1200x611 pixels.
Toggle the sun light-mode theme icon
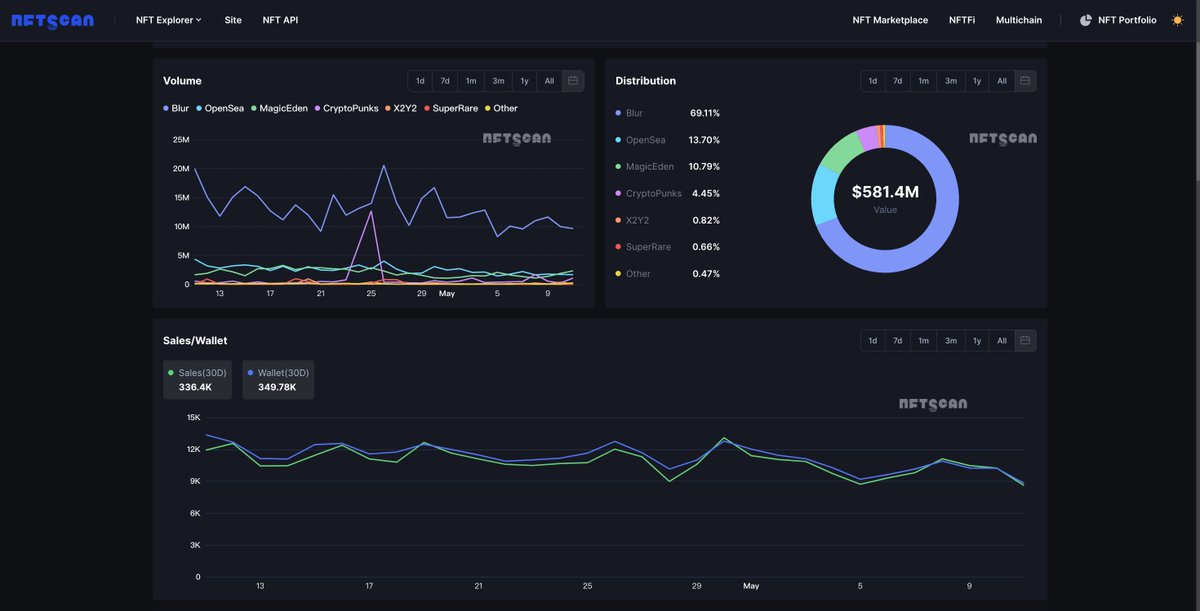[x=1177, y=20]
